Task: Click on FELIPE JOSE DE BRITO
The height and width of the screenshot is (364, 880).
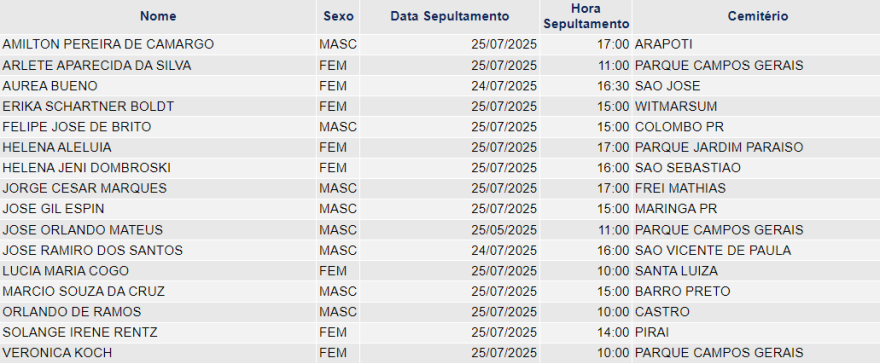Action: (77, 127)
